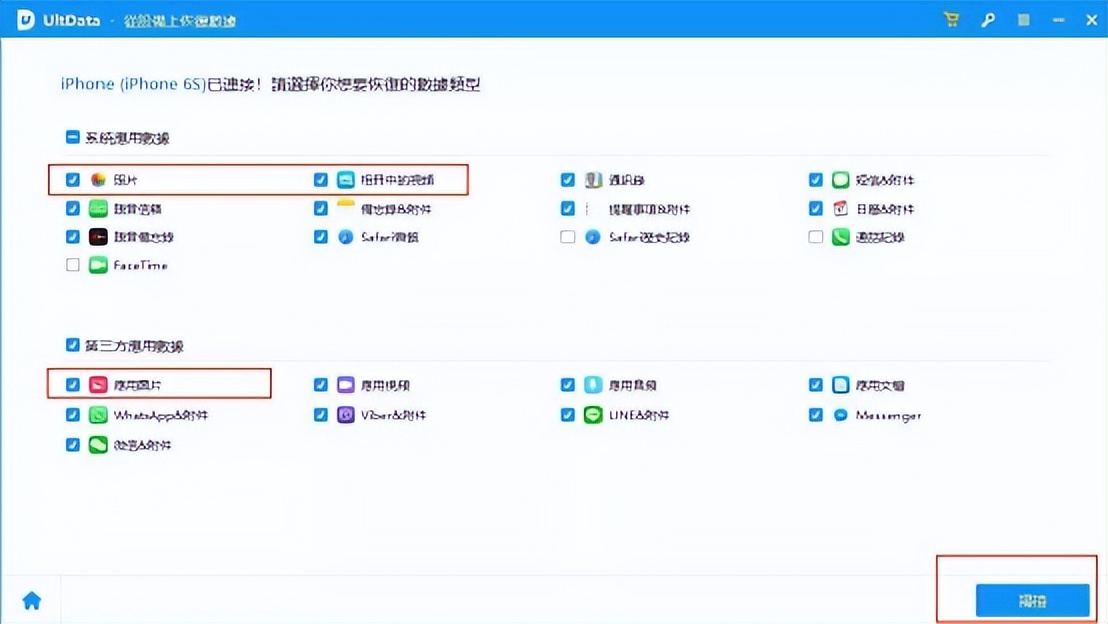
Task: Click the menu icon in the title bar
Action: 1024,19
